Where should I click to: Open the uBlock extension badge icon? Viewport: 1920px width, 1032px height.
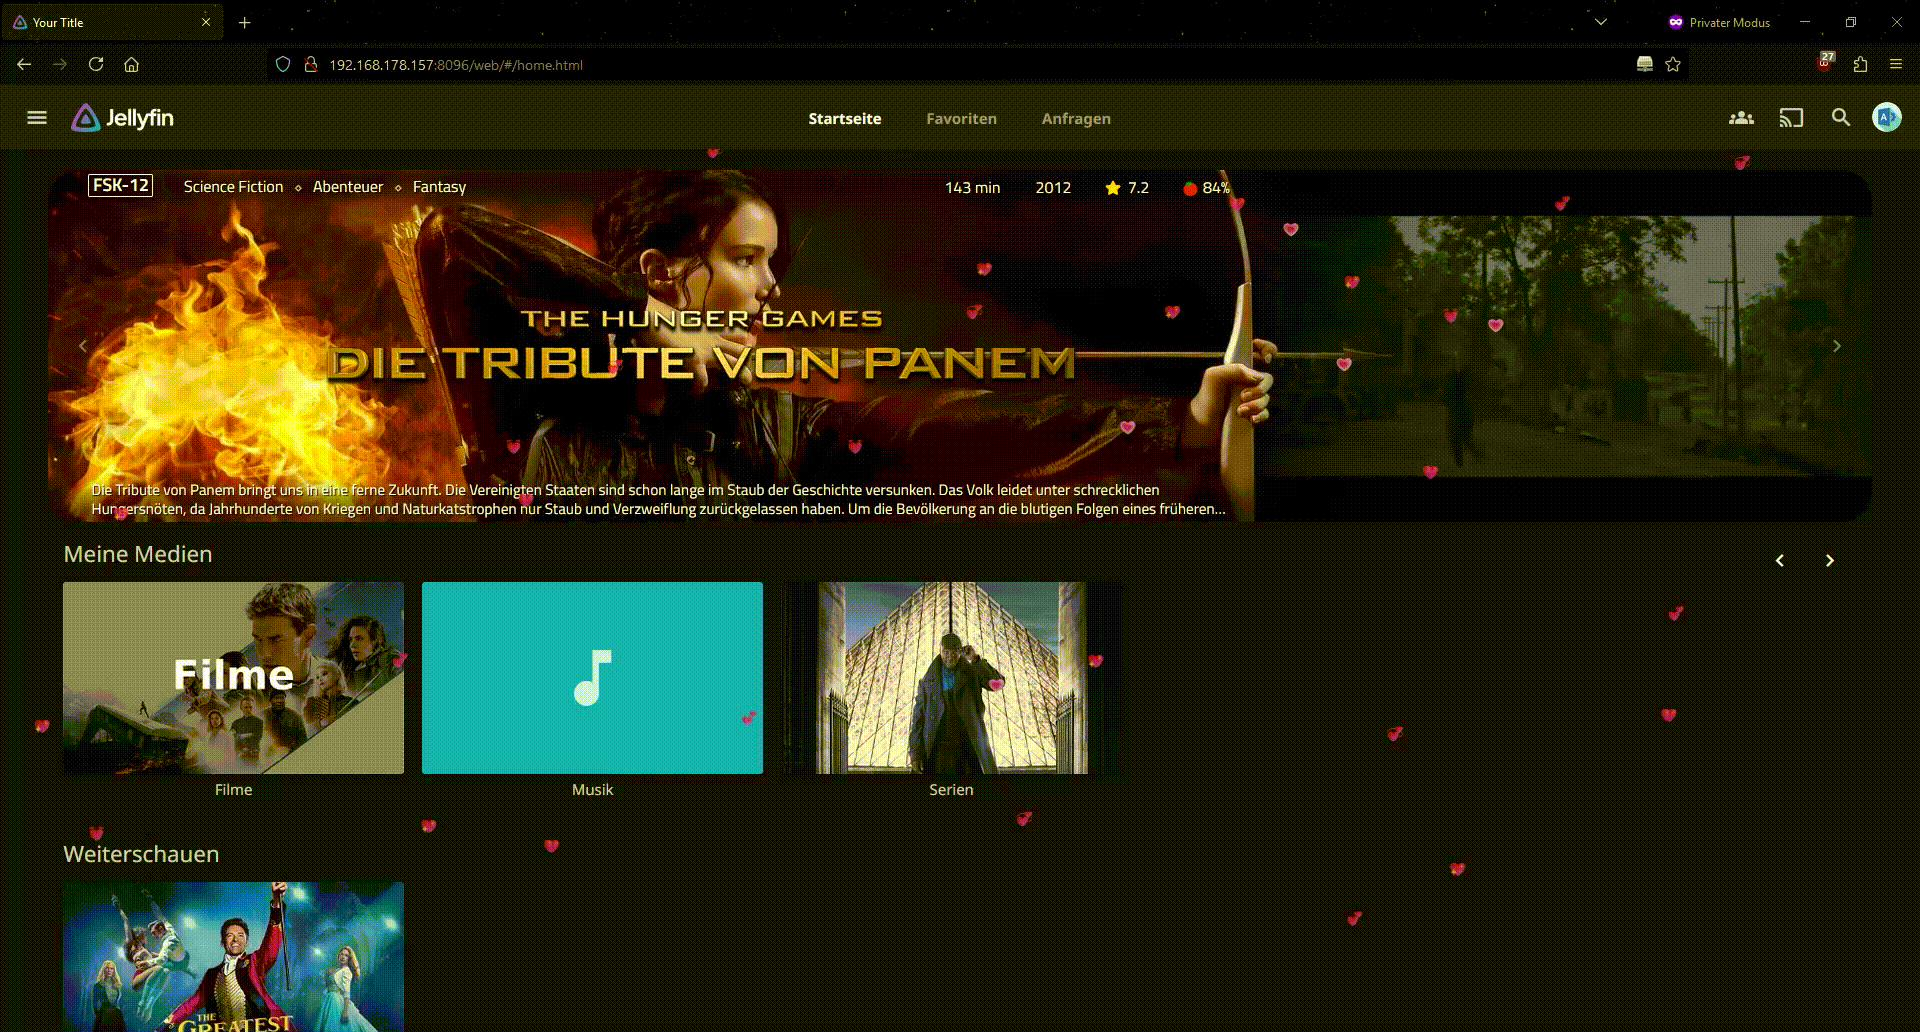(x=1825, y=63)
